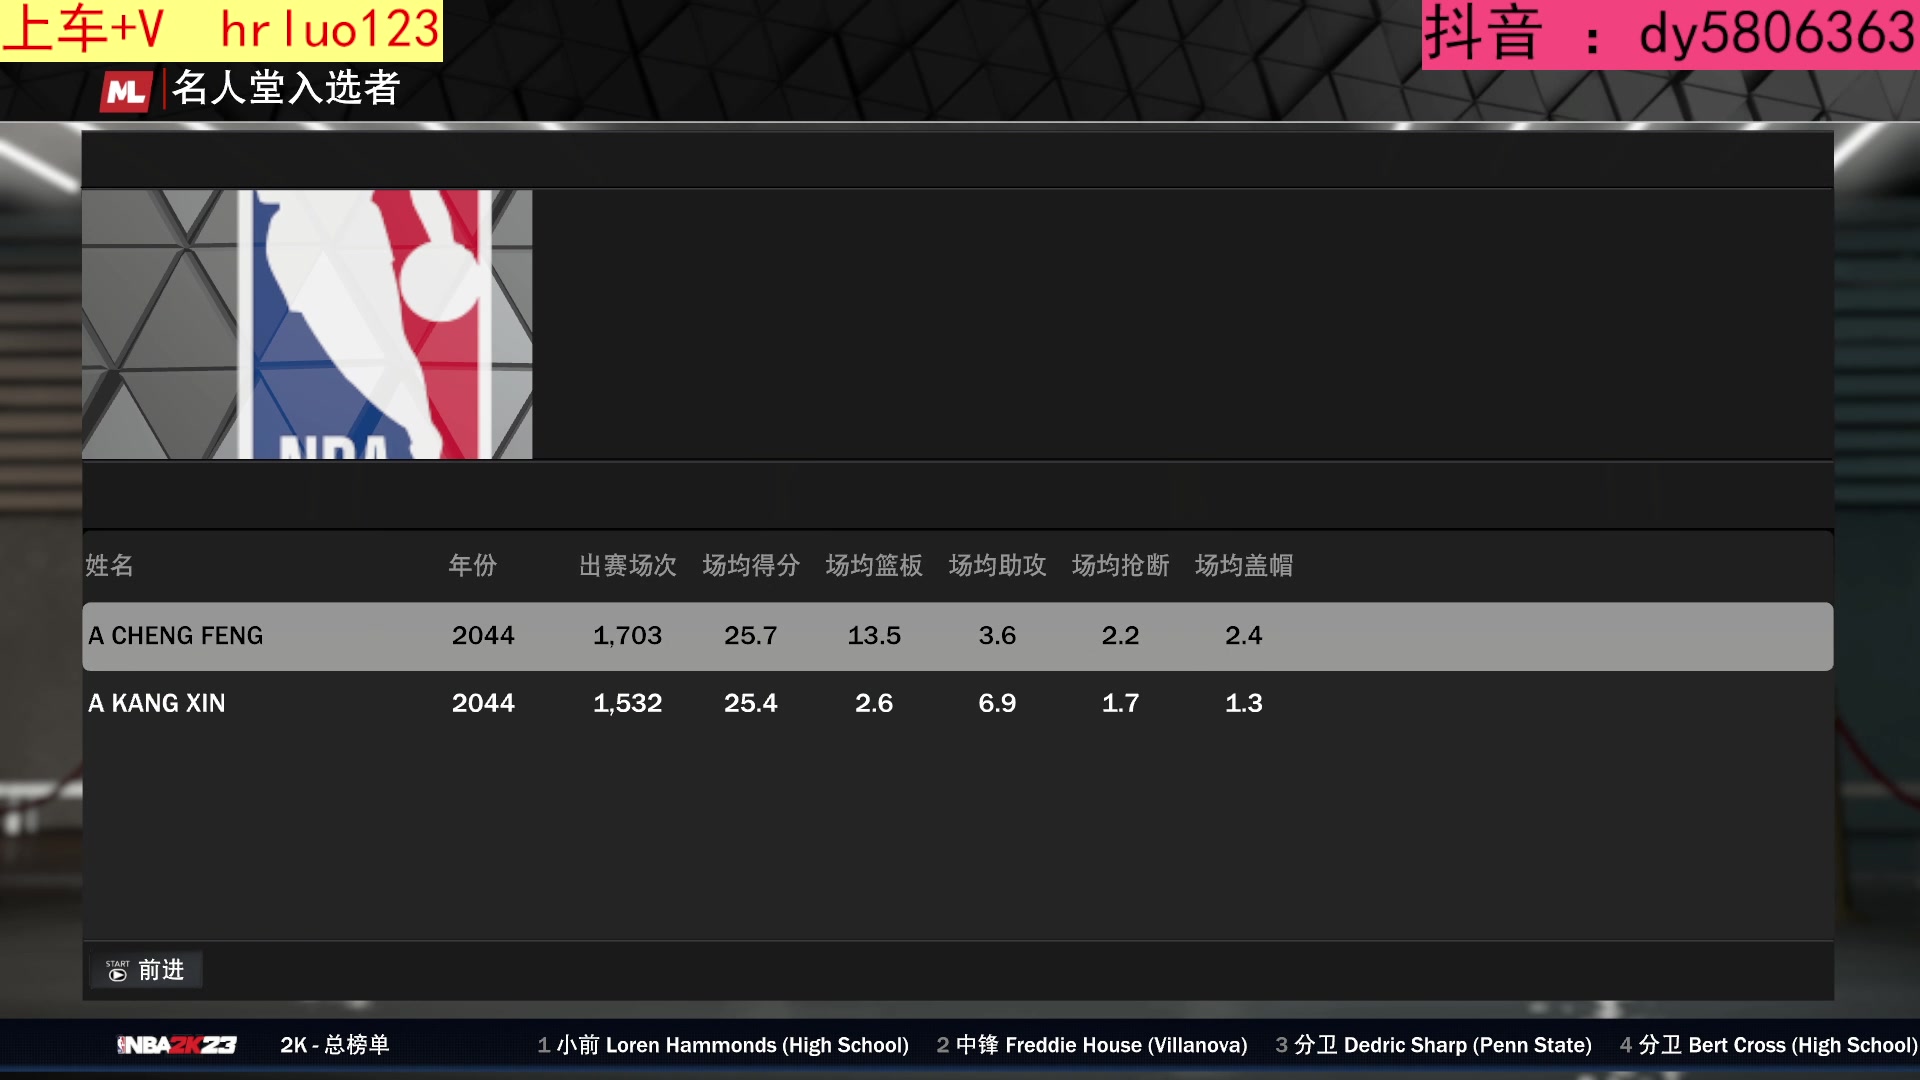This screenshot has width=1920, height=1080.
Task: Click the NBA logo thumbnail image
Action: (x=307, y=324)
